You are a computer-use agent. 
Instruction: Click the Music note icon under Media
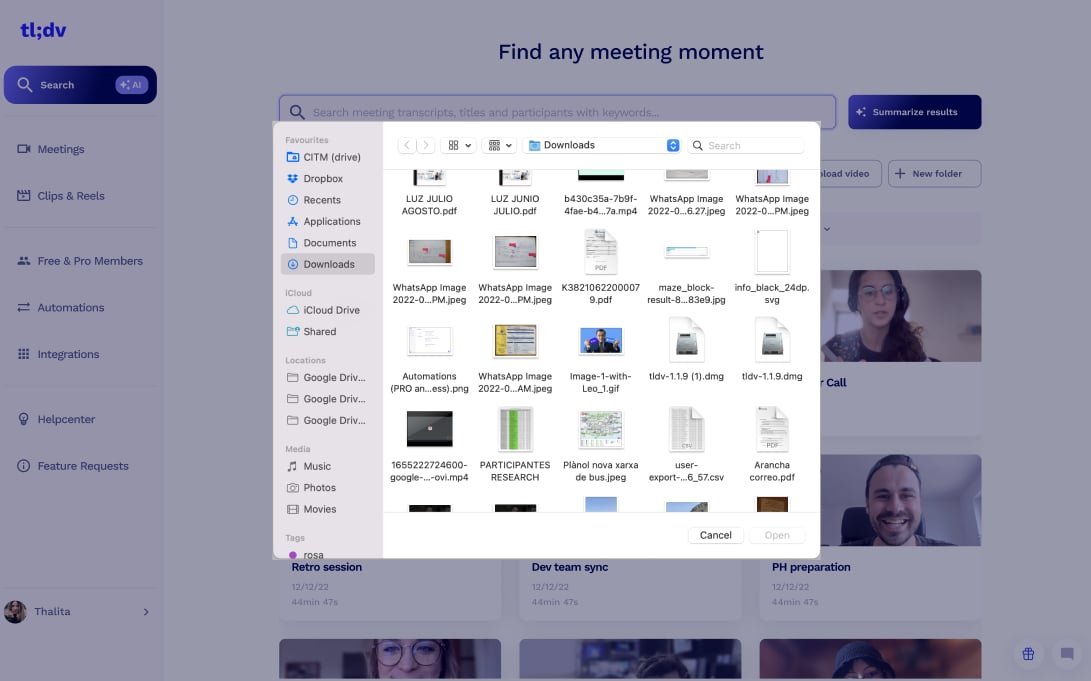pyautogui.click(x=293, y=467)
